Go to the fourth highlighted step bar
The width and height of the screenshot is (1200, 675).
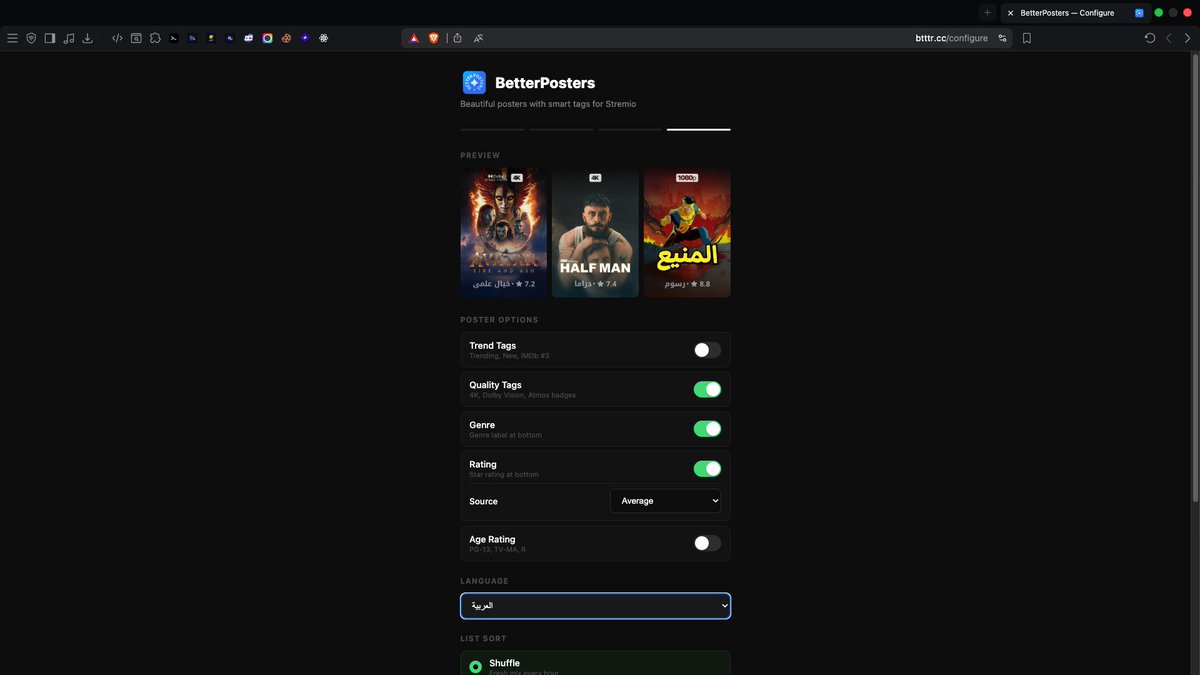(x=699, y=129)
